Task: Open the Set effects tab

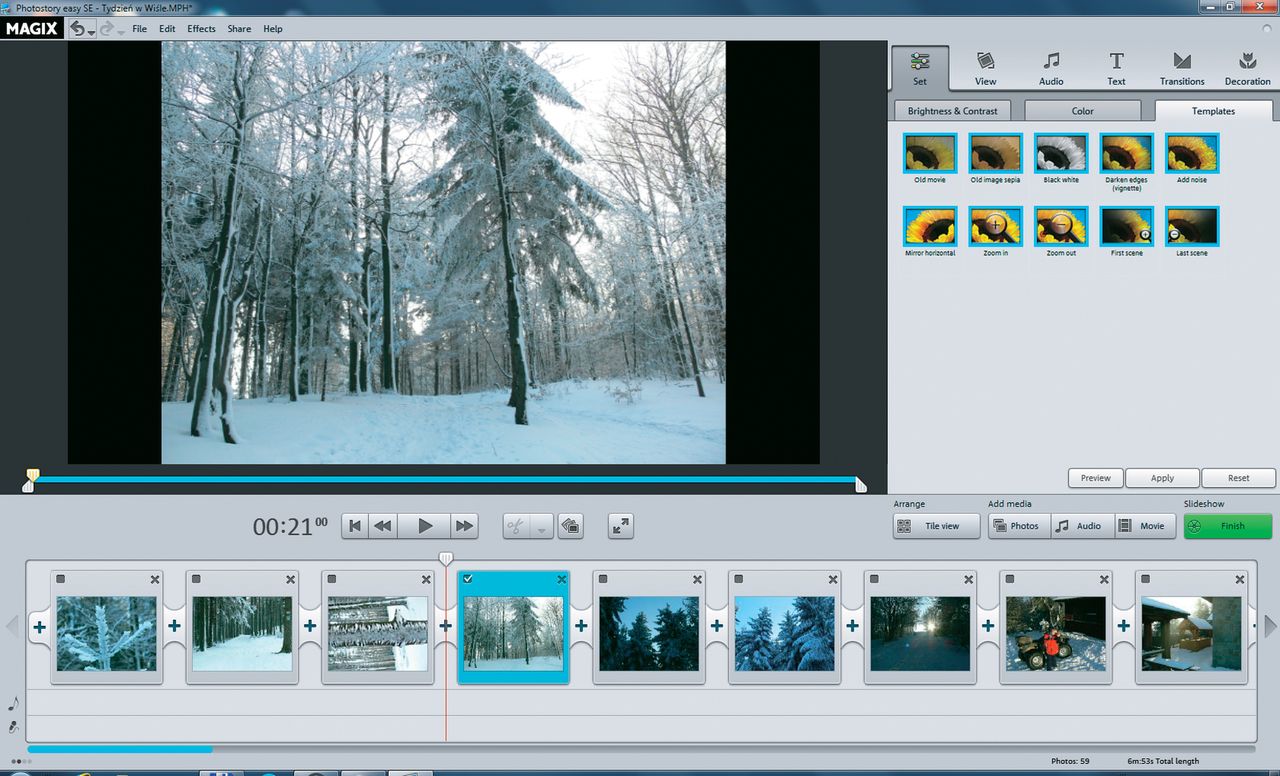Action: 920,69
